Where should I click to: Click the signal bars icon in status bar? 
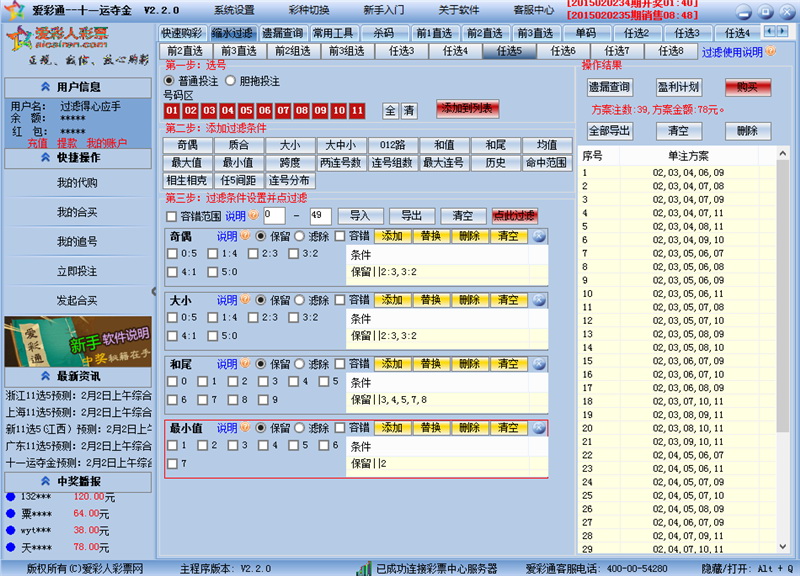click(364, 568)
